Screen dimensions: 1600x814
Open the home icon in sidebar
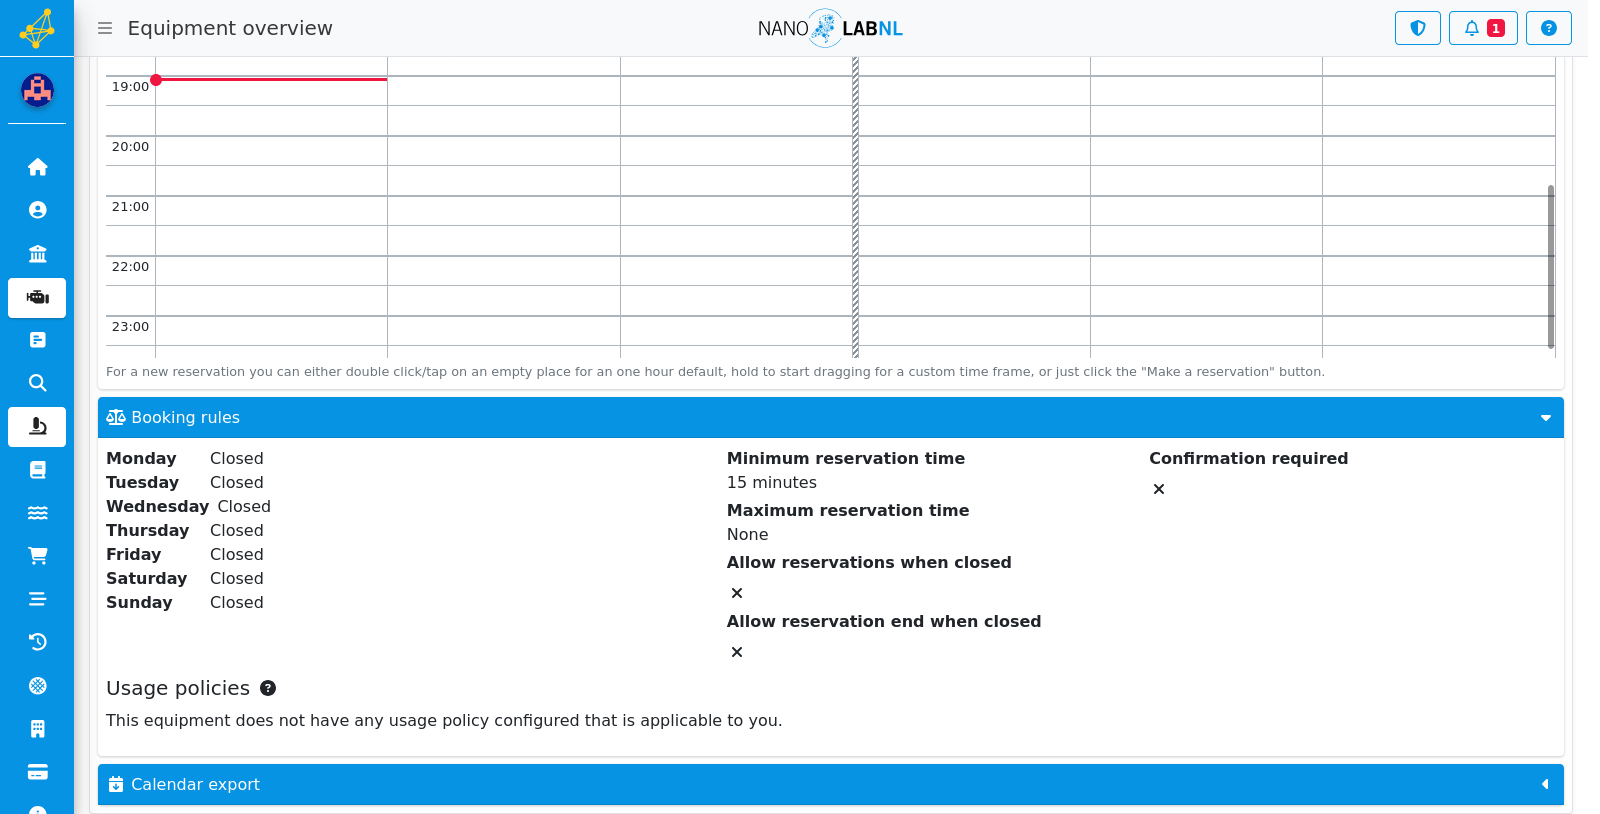coord(37,167)
